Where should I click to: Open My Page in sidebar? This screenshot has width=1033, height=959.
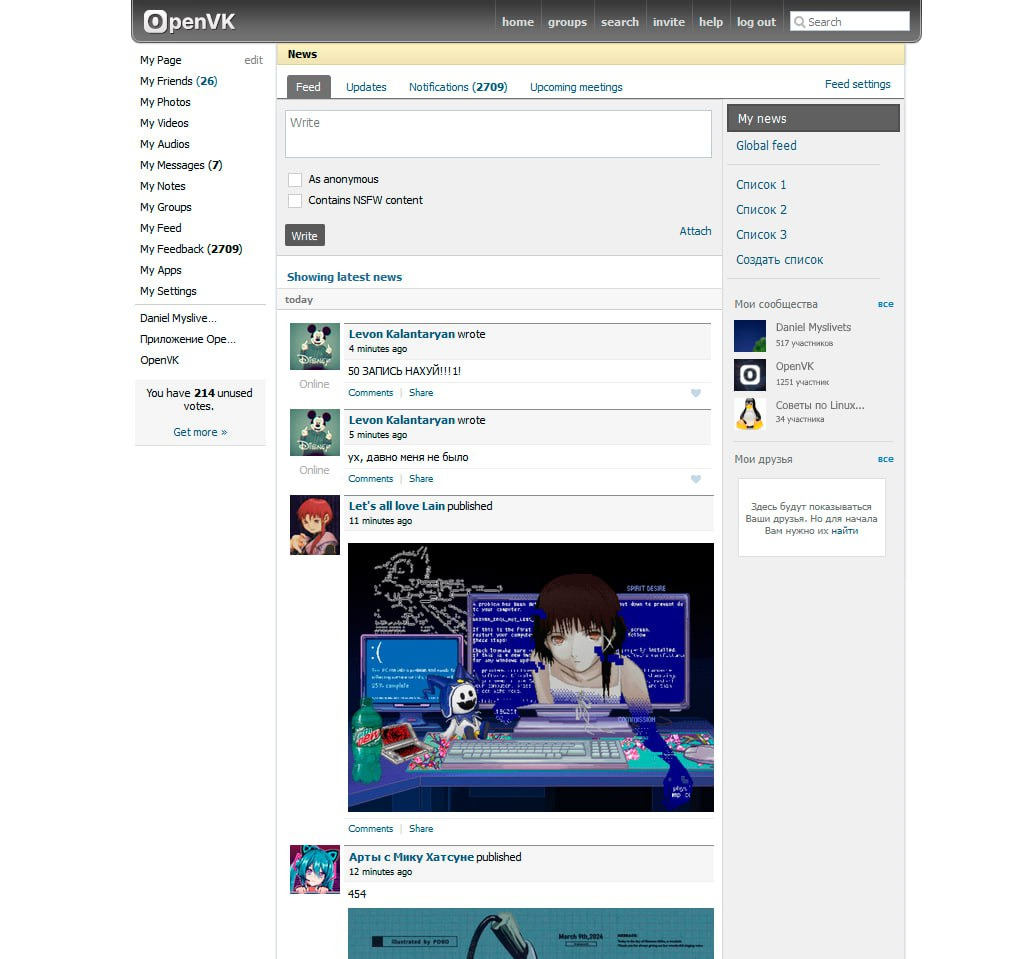click(161, 60)
